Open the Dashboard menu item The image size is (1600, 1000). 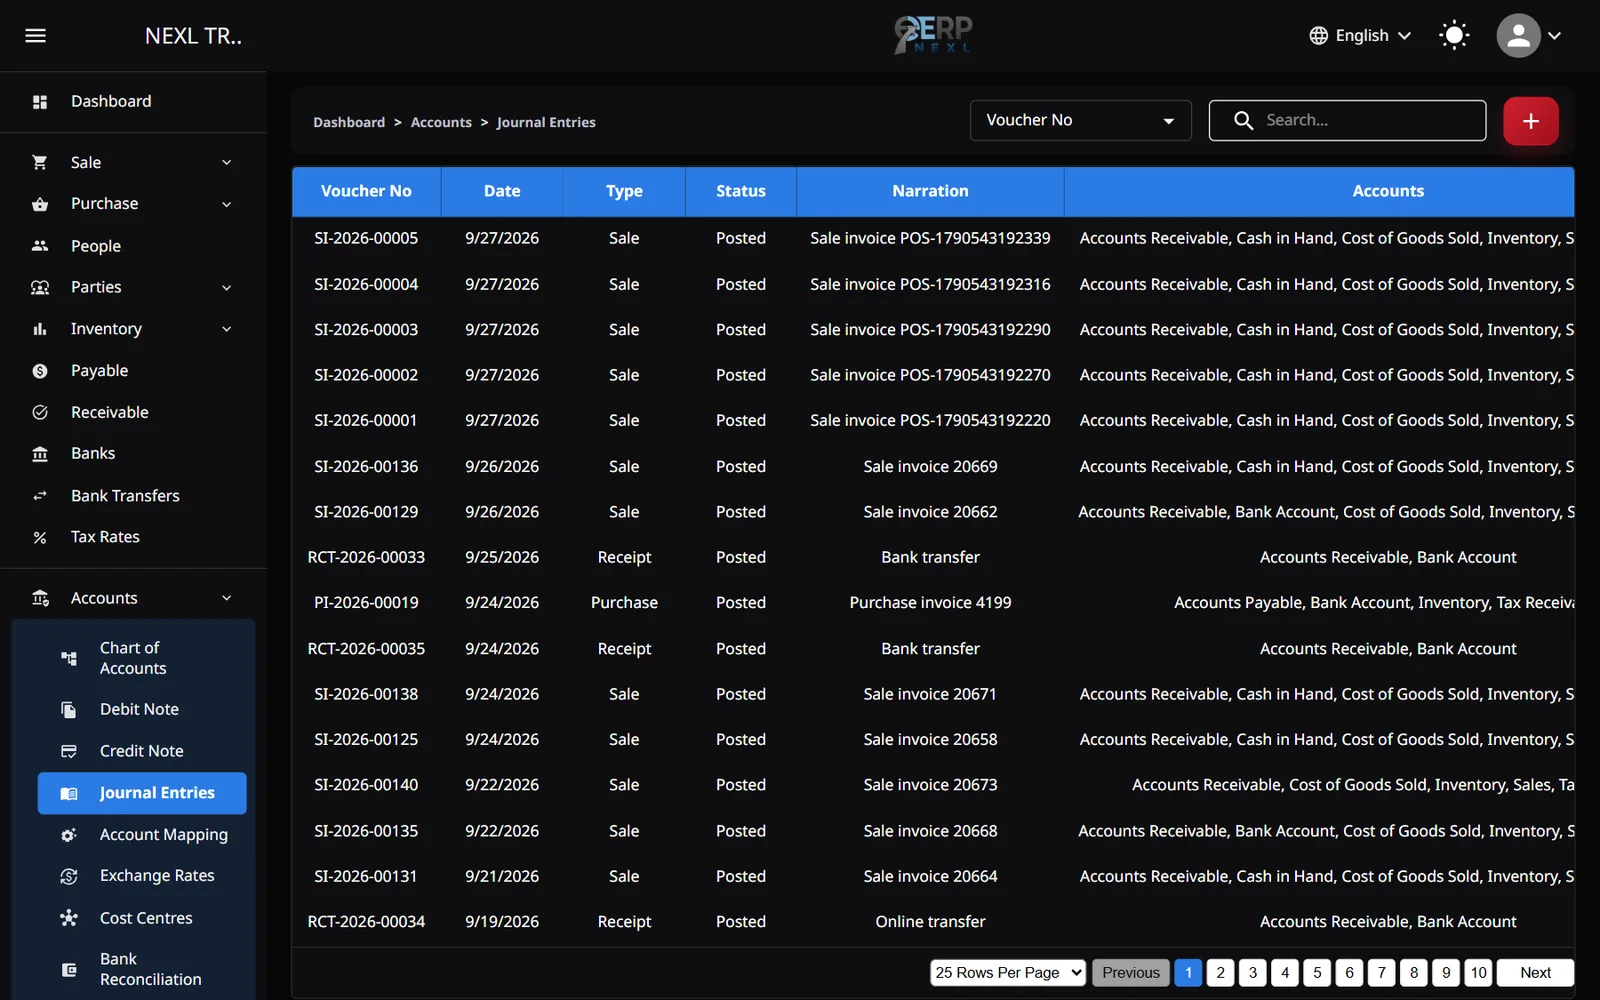[x=133, y=102]
